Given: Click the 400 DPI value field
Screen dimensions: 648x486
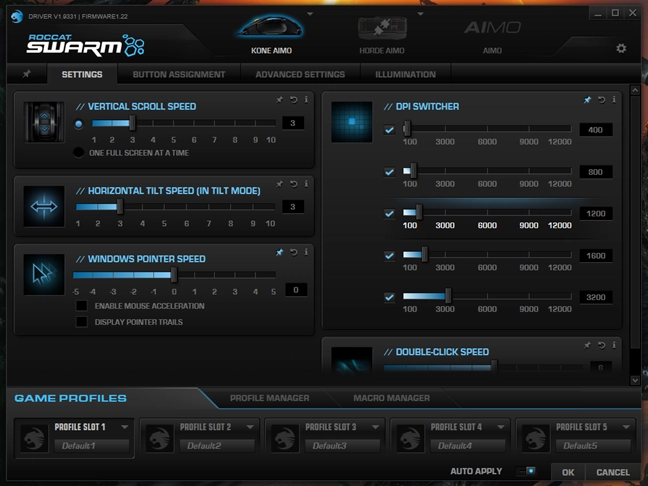Looking at the screenshot, I should tap(596, 130).
